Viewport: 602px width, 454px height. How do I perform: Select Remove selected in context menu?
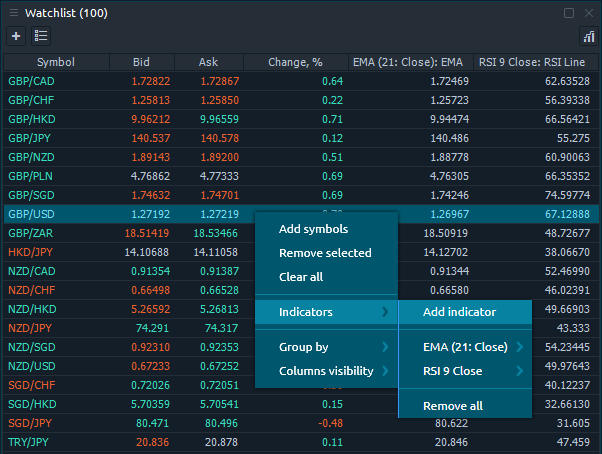[x=325, y=253]
